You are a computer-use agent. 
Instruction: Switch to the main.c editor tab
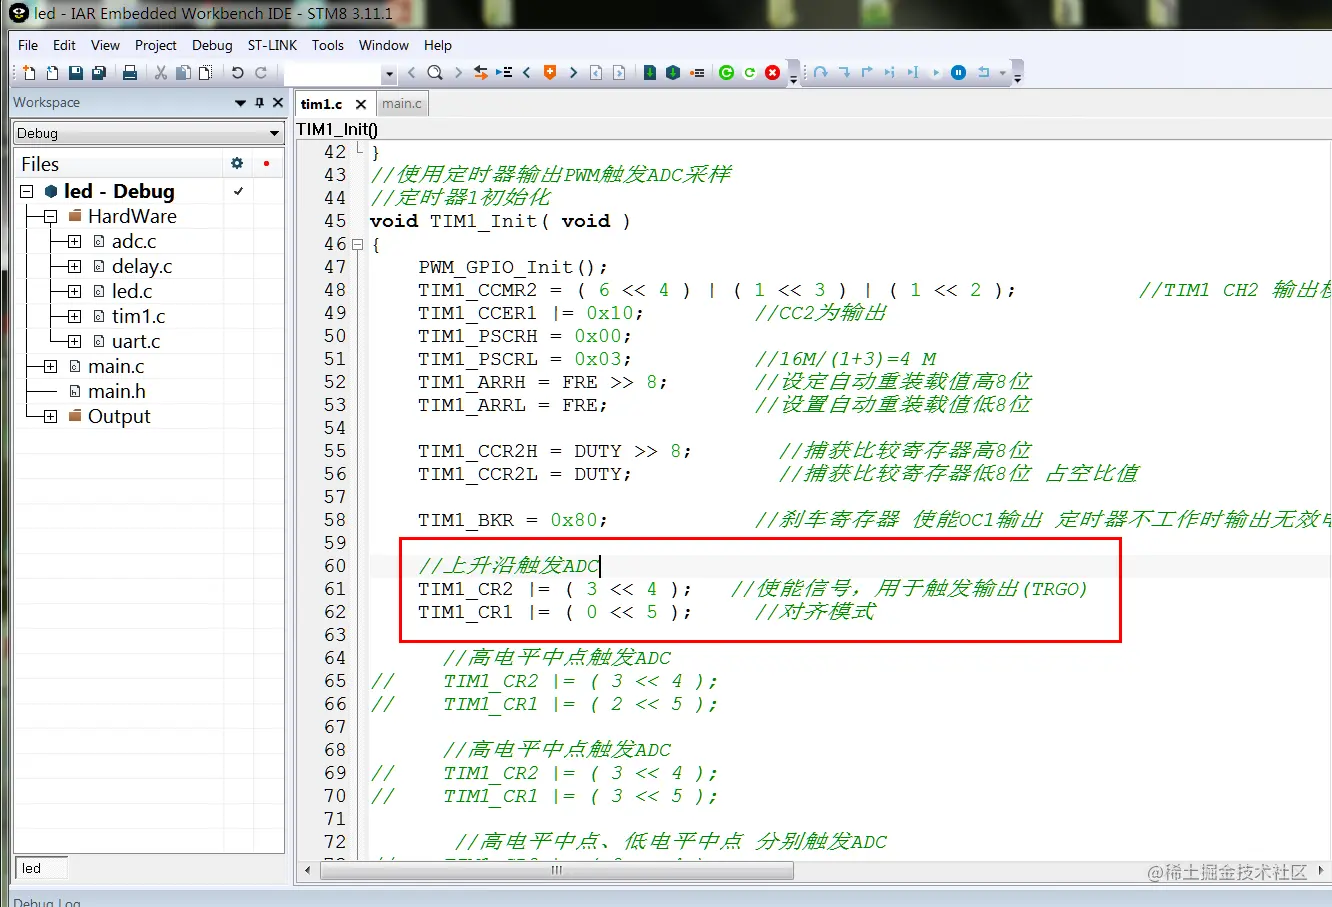click(x=402, y=103)
